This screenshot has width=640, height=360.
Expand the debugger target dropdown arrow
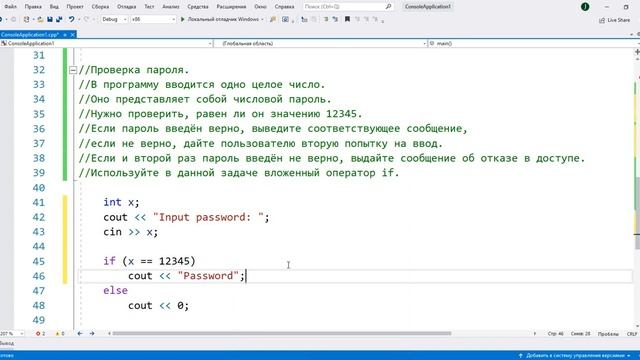click(x=262, y=19)
